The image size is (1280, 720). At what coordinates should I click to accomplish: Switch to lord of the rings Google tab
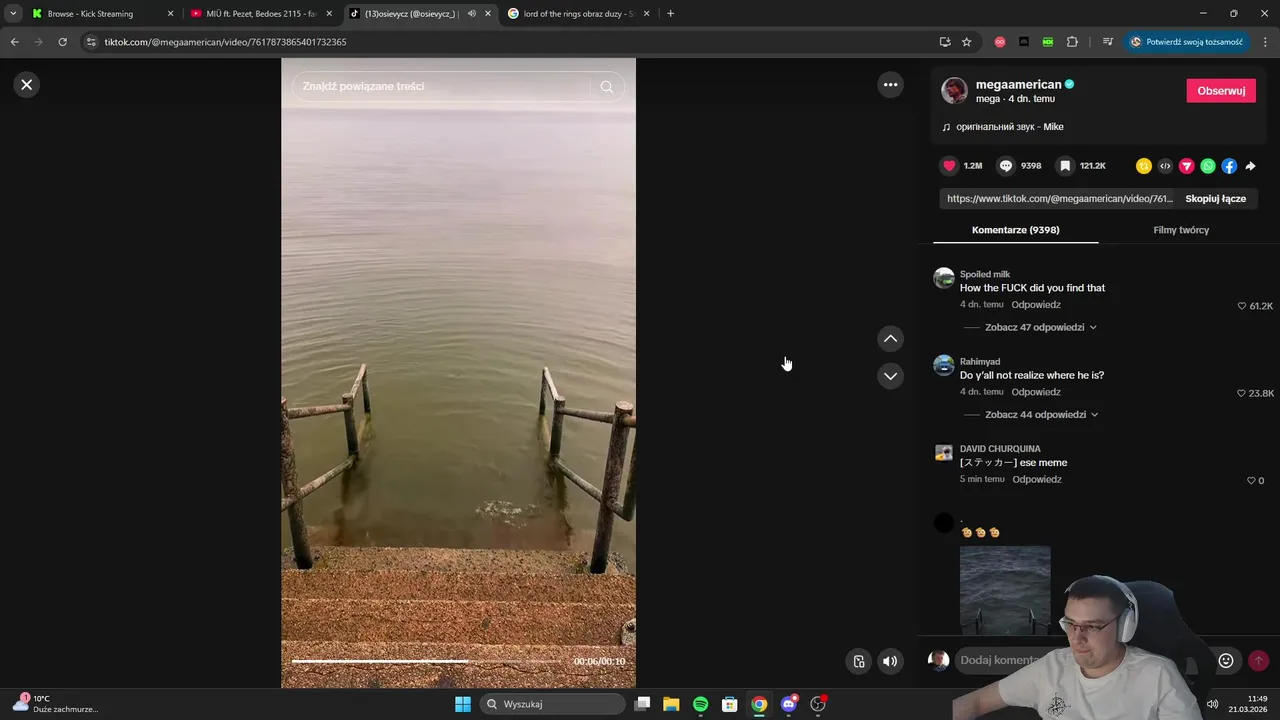click(580, 14)
